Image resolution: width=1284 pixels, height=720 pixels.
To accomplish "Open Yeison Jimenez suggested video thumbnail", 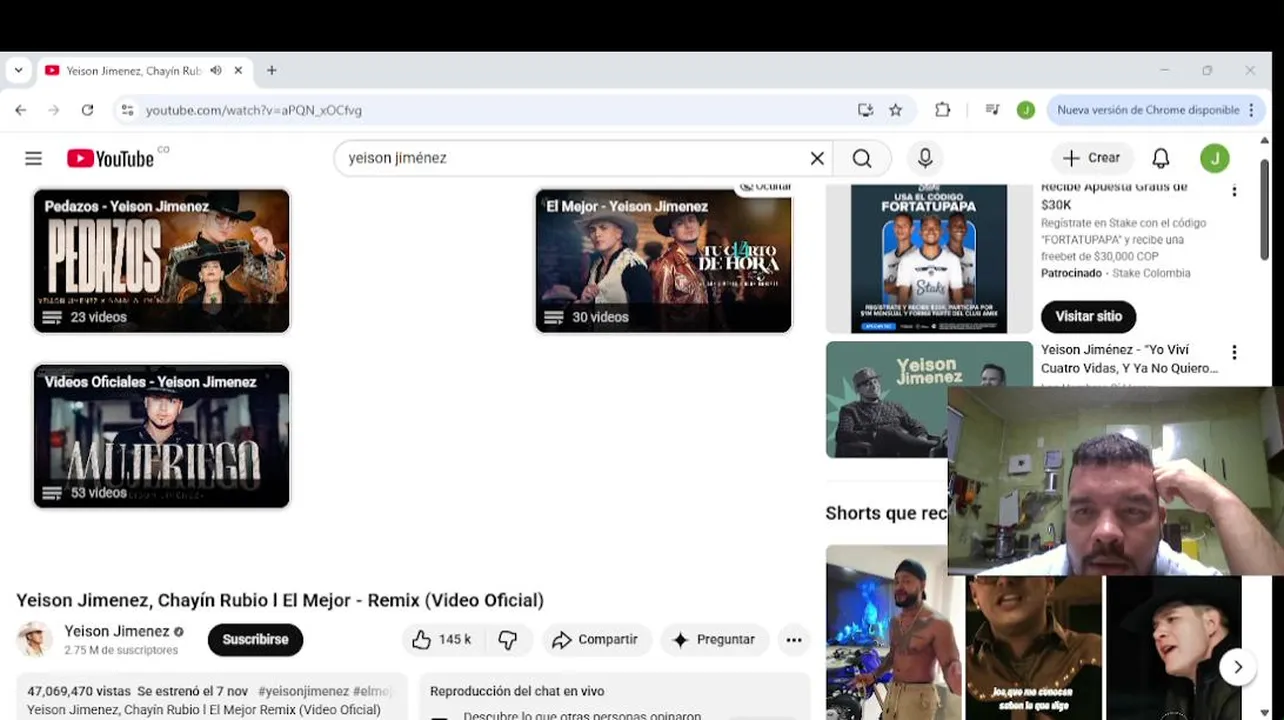I will click(886, 400).
